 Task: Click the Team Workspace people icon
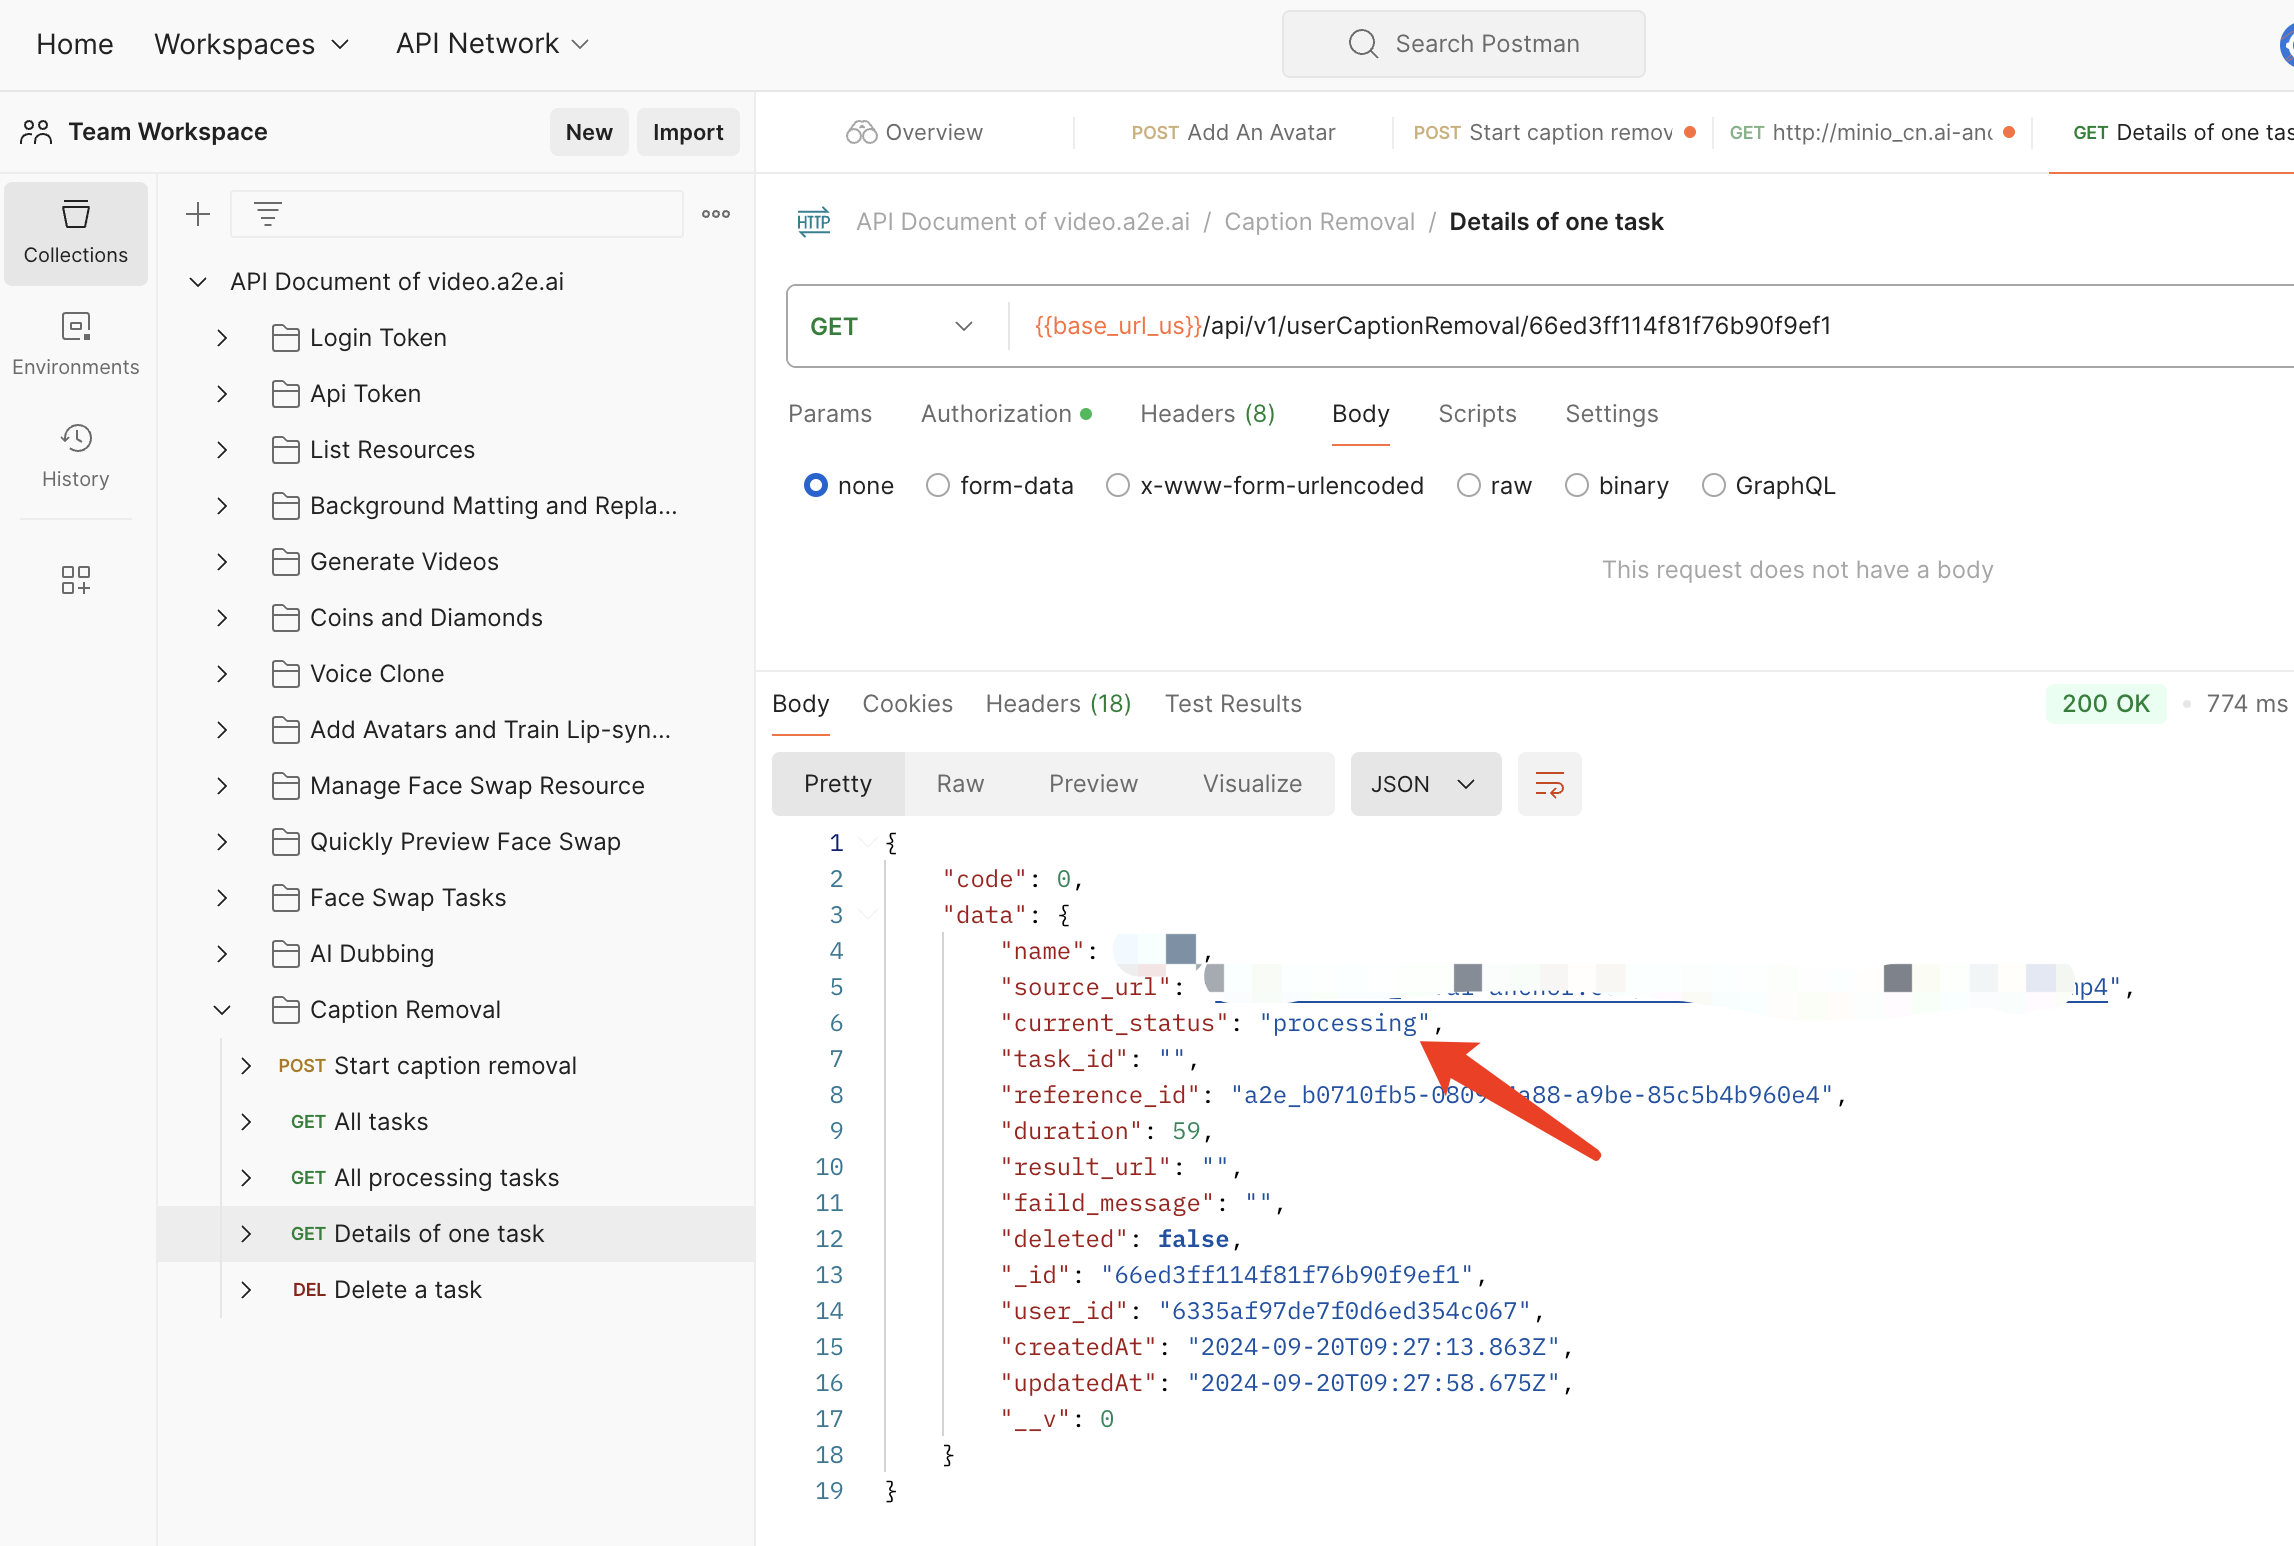pyautogui.click(x=36, y=132)
